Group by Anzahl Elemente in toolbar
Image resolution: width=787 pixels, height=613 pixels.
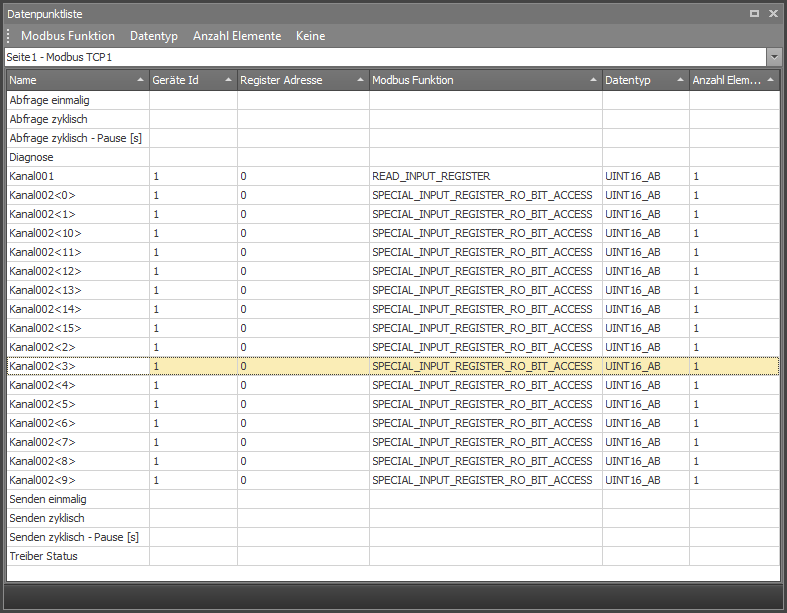pyautogui.click(x=237, y=36)
